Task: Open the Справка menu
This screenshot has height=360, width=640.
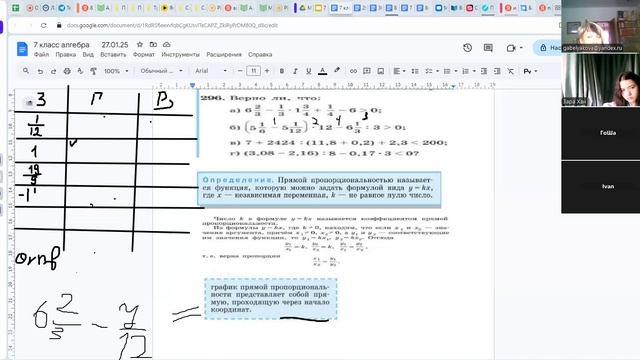Action: tap(260, 54)
